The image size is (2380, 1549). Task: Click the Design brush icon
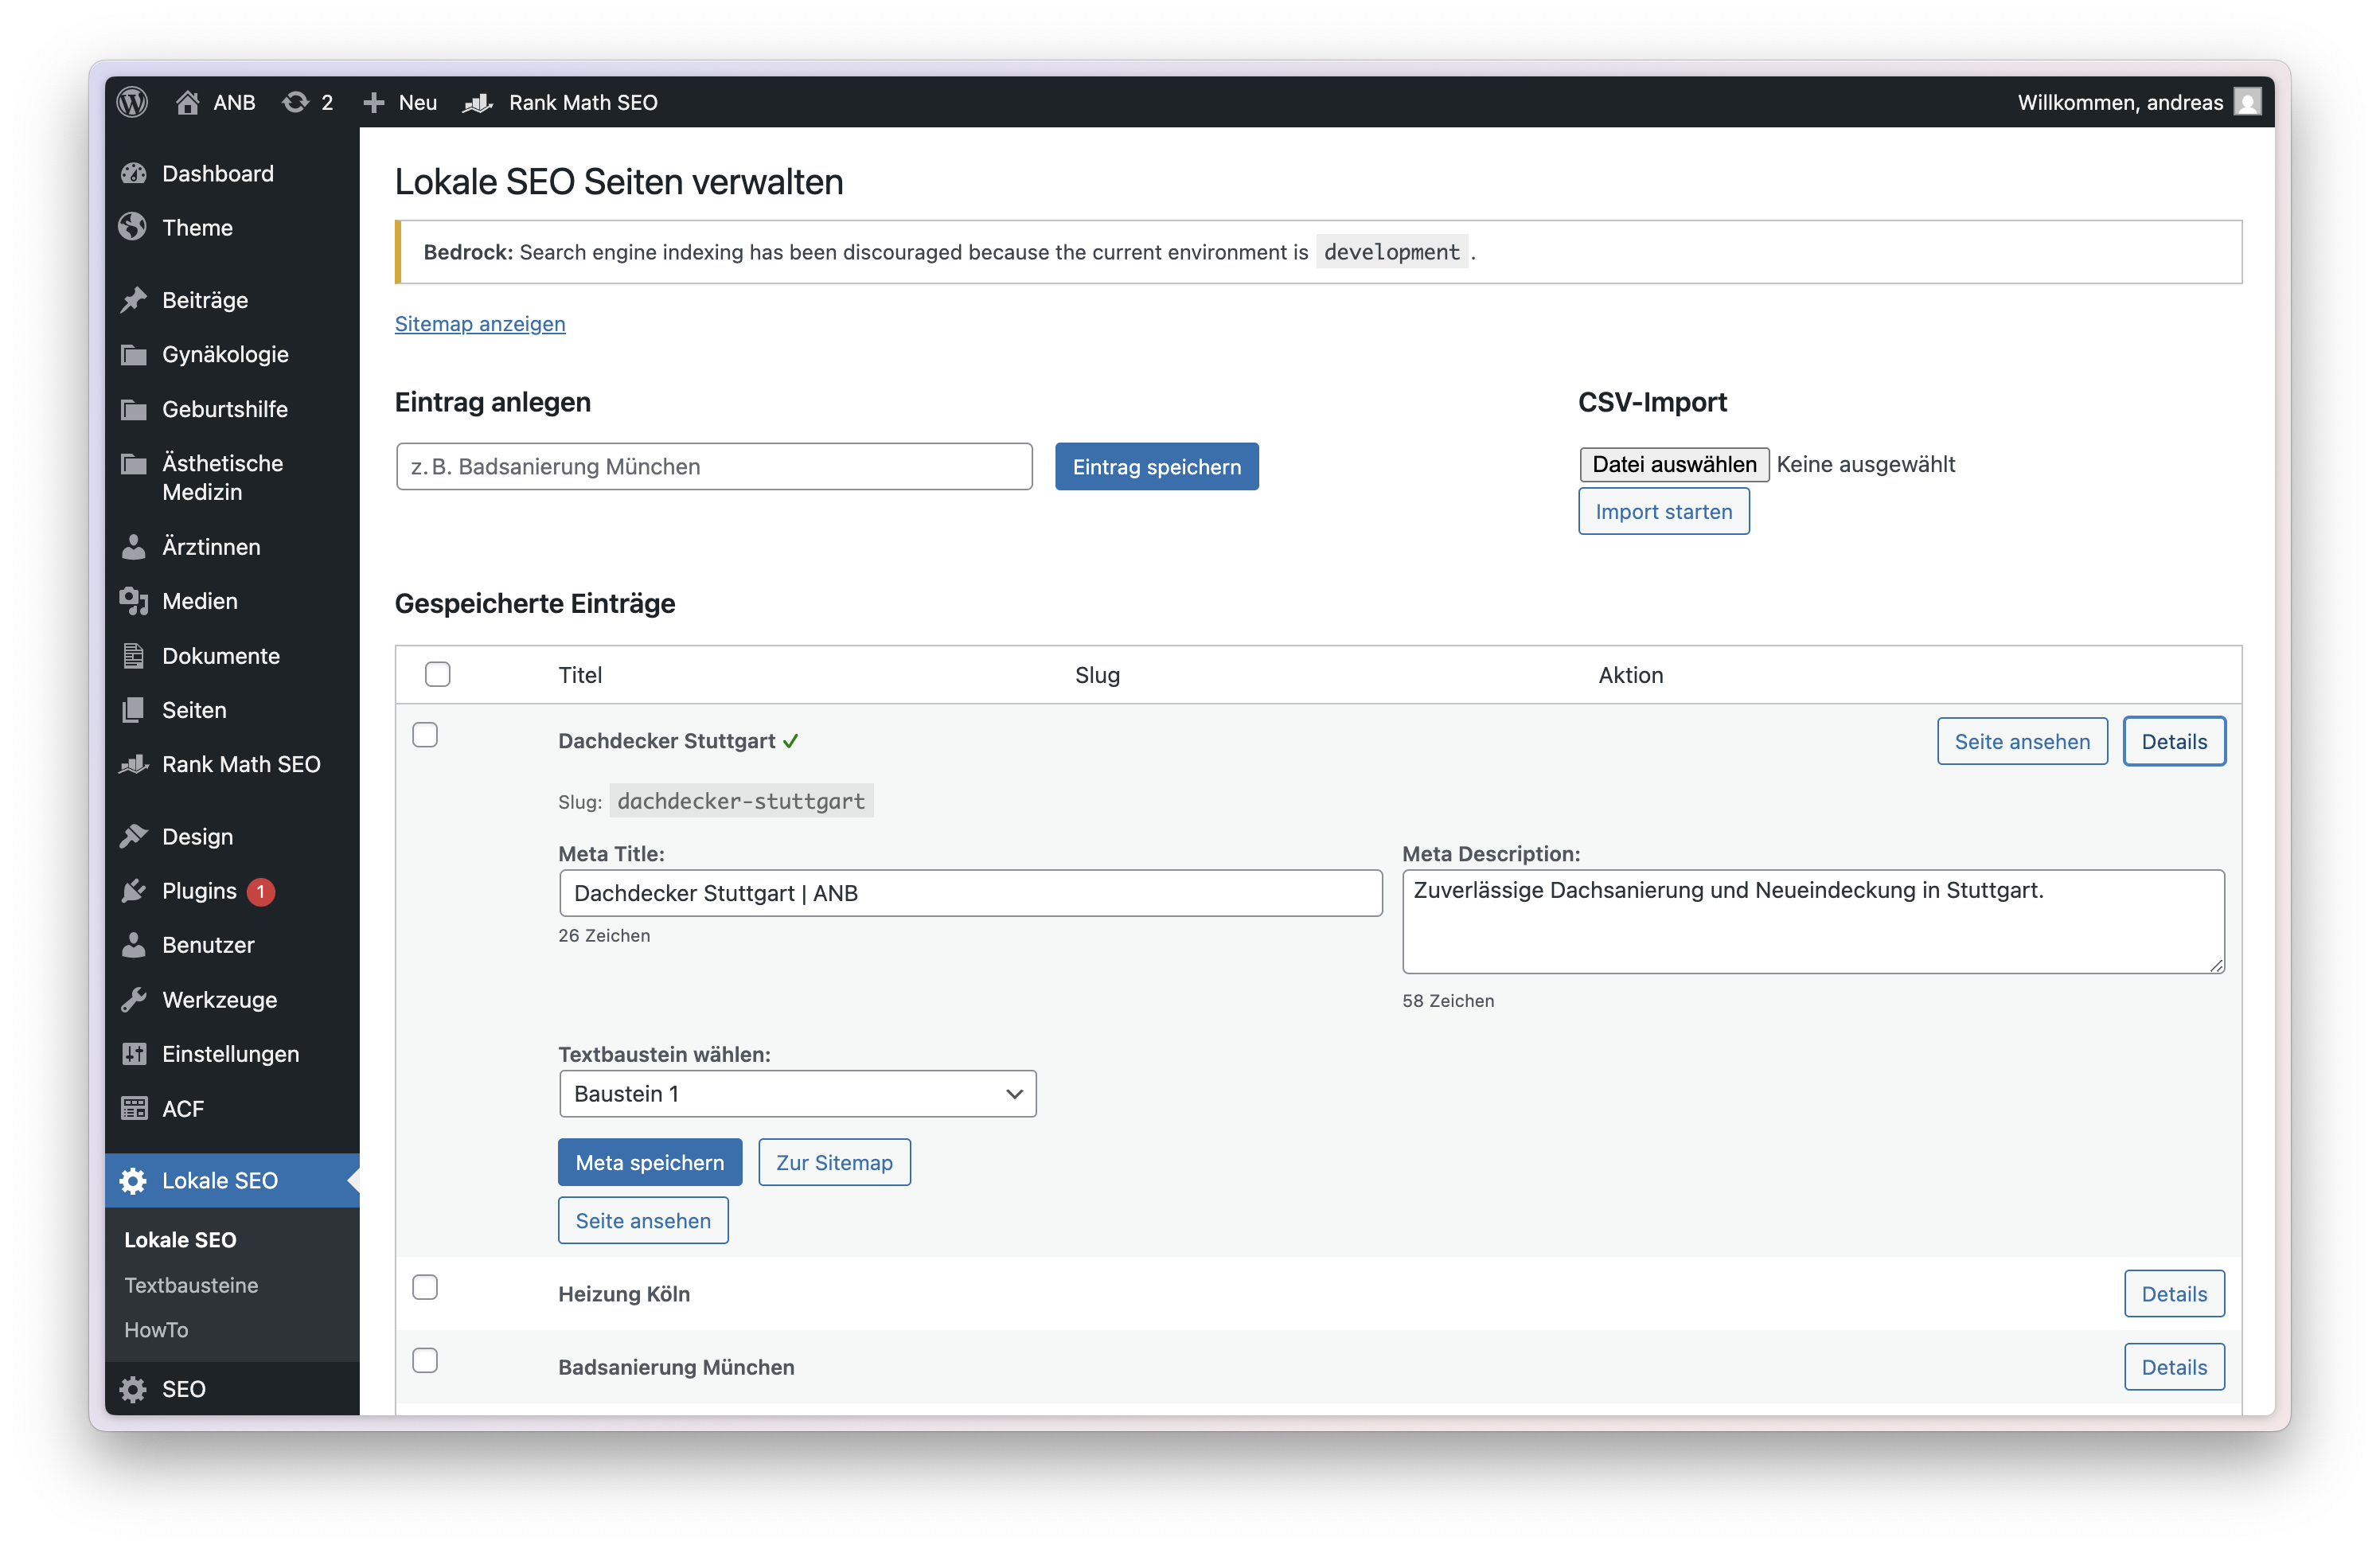(x=134, y=836)
